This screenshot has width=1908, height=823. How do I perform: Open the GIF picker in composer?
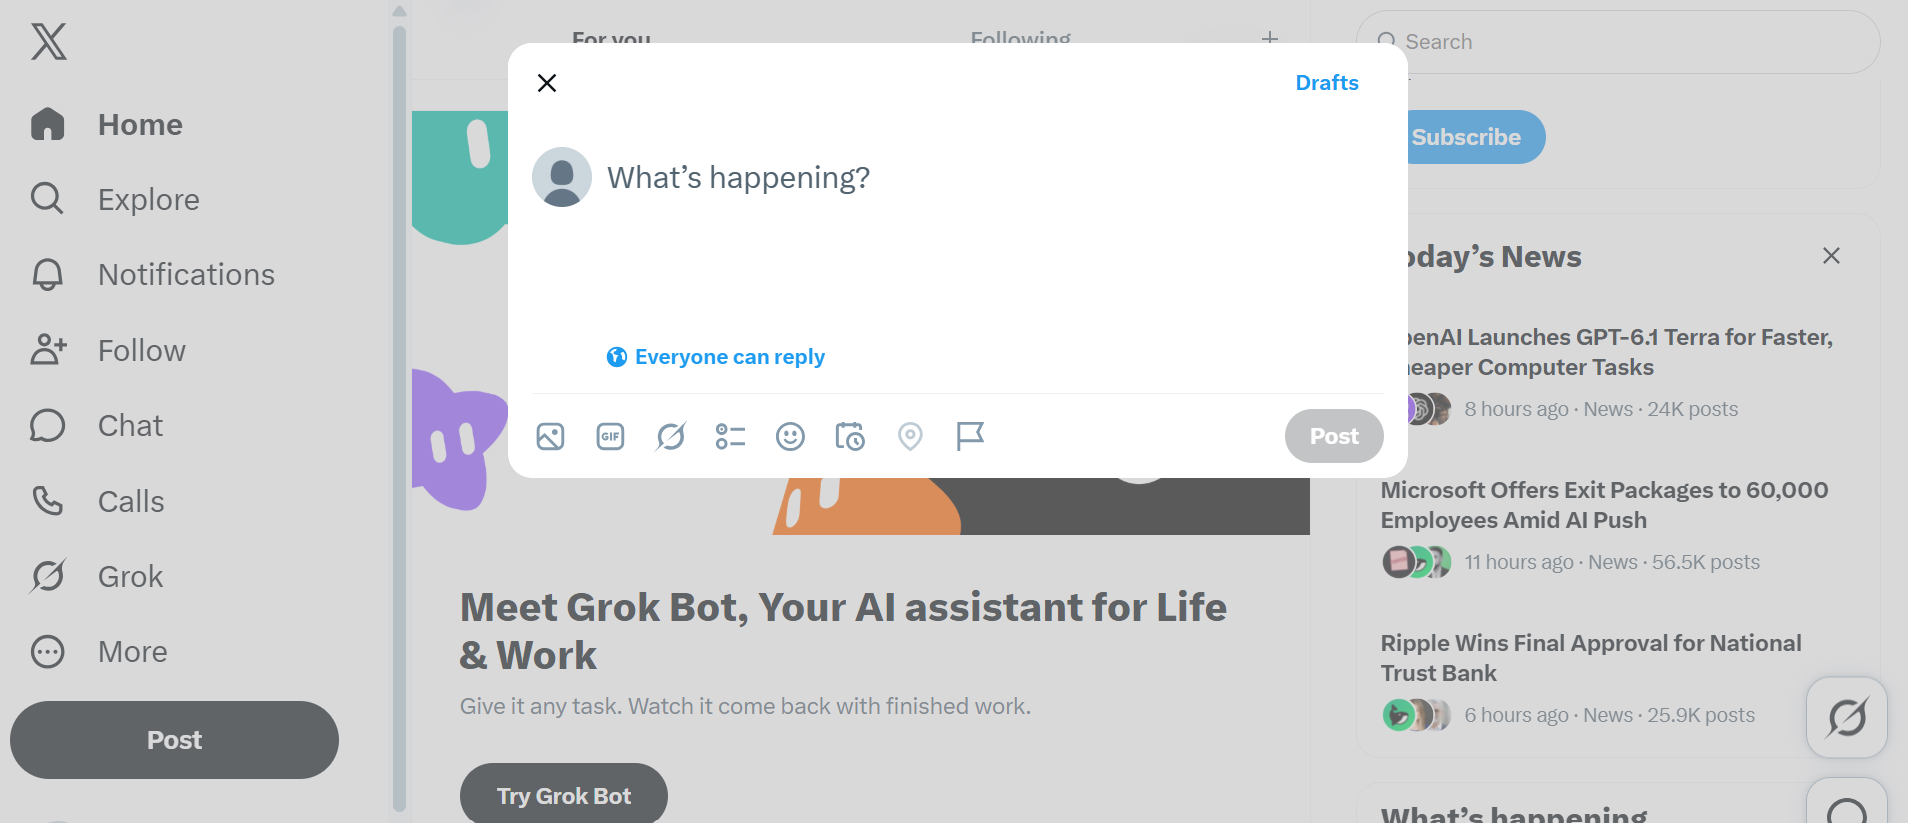point(610,437)
